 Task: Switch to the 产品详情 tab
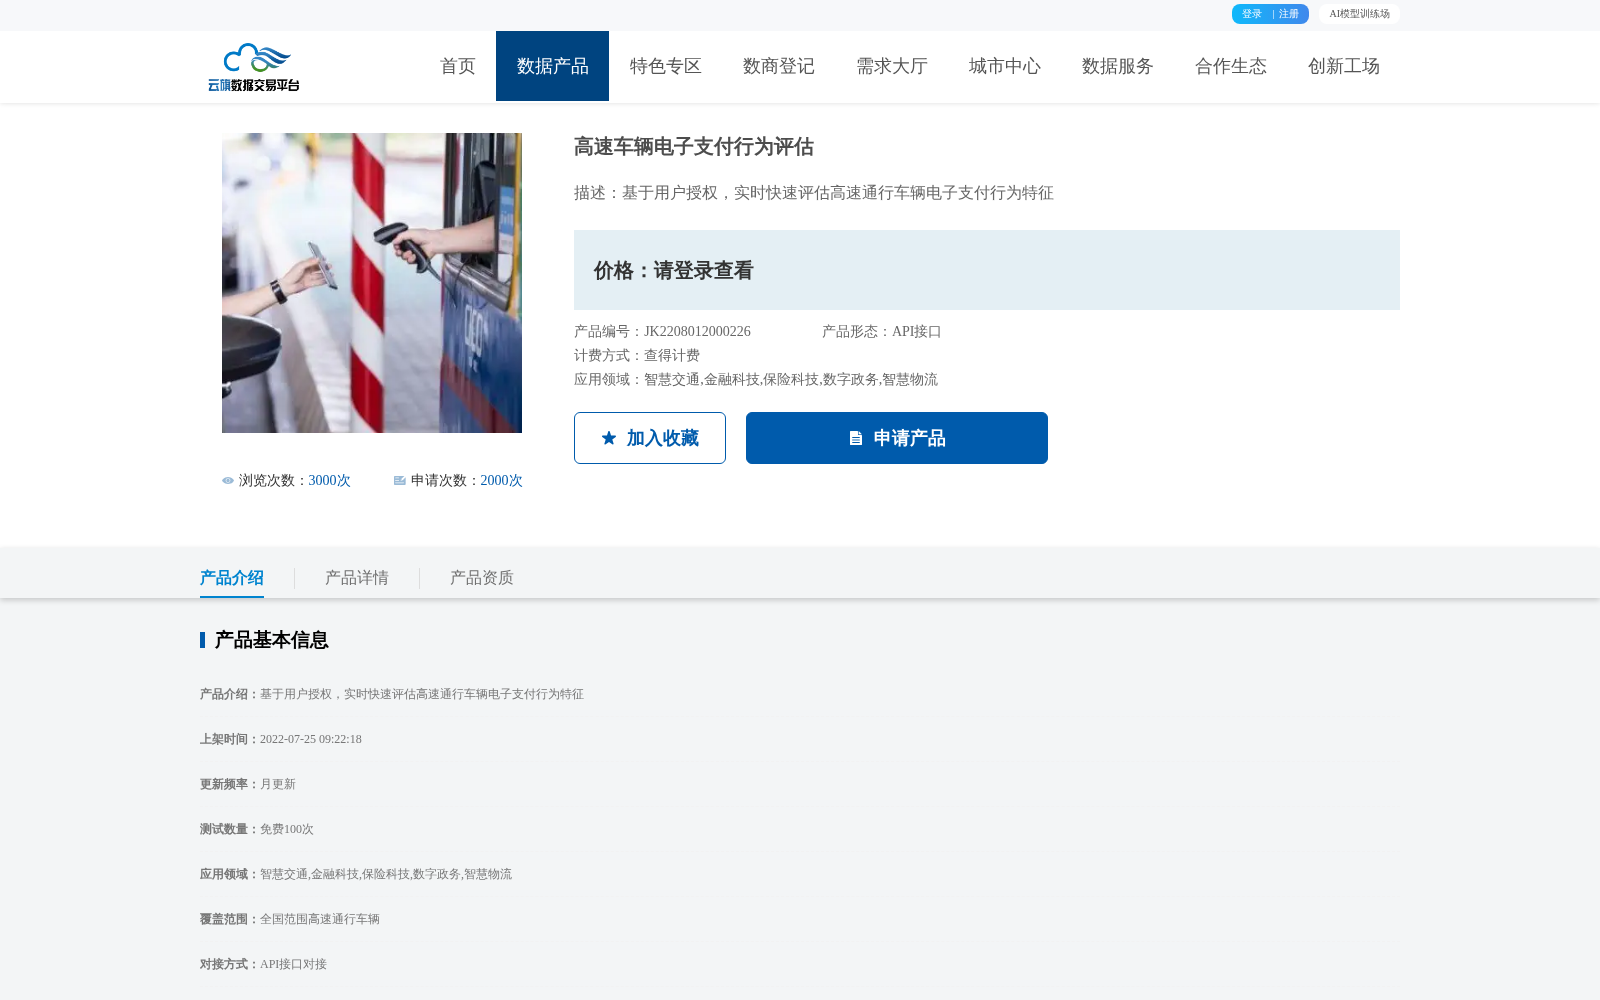357,578
